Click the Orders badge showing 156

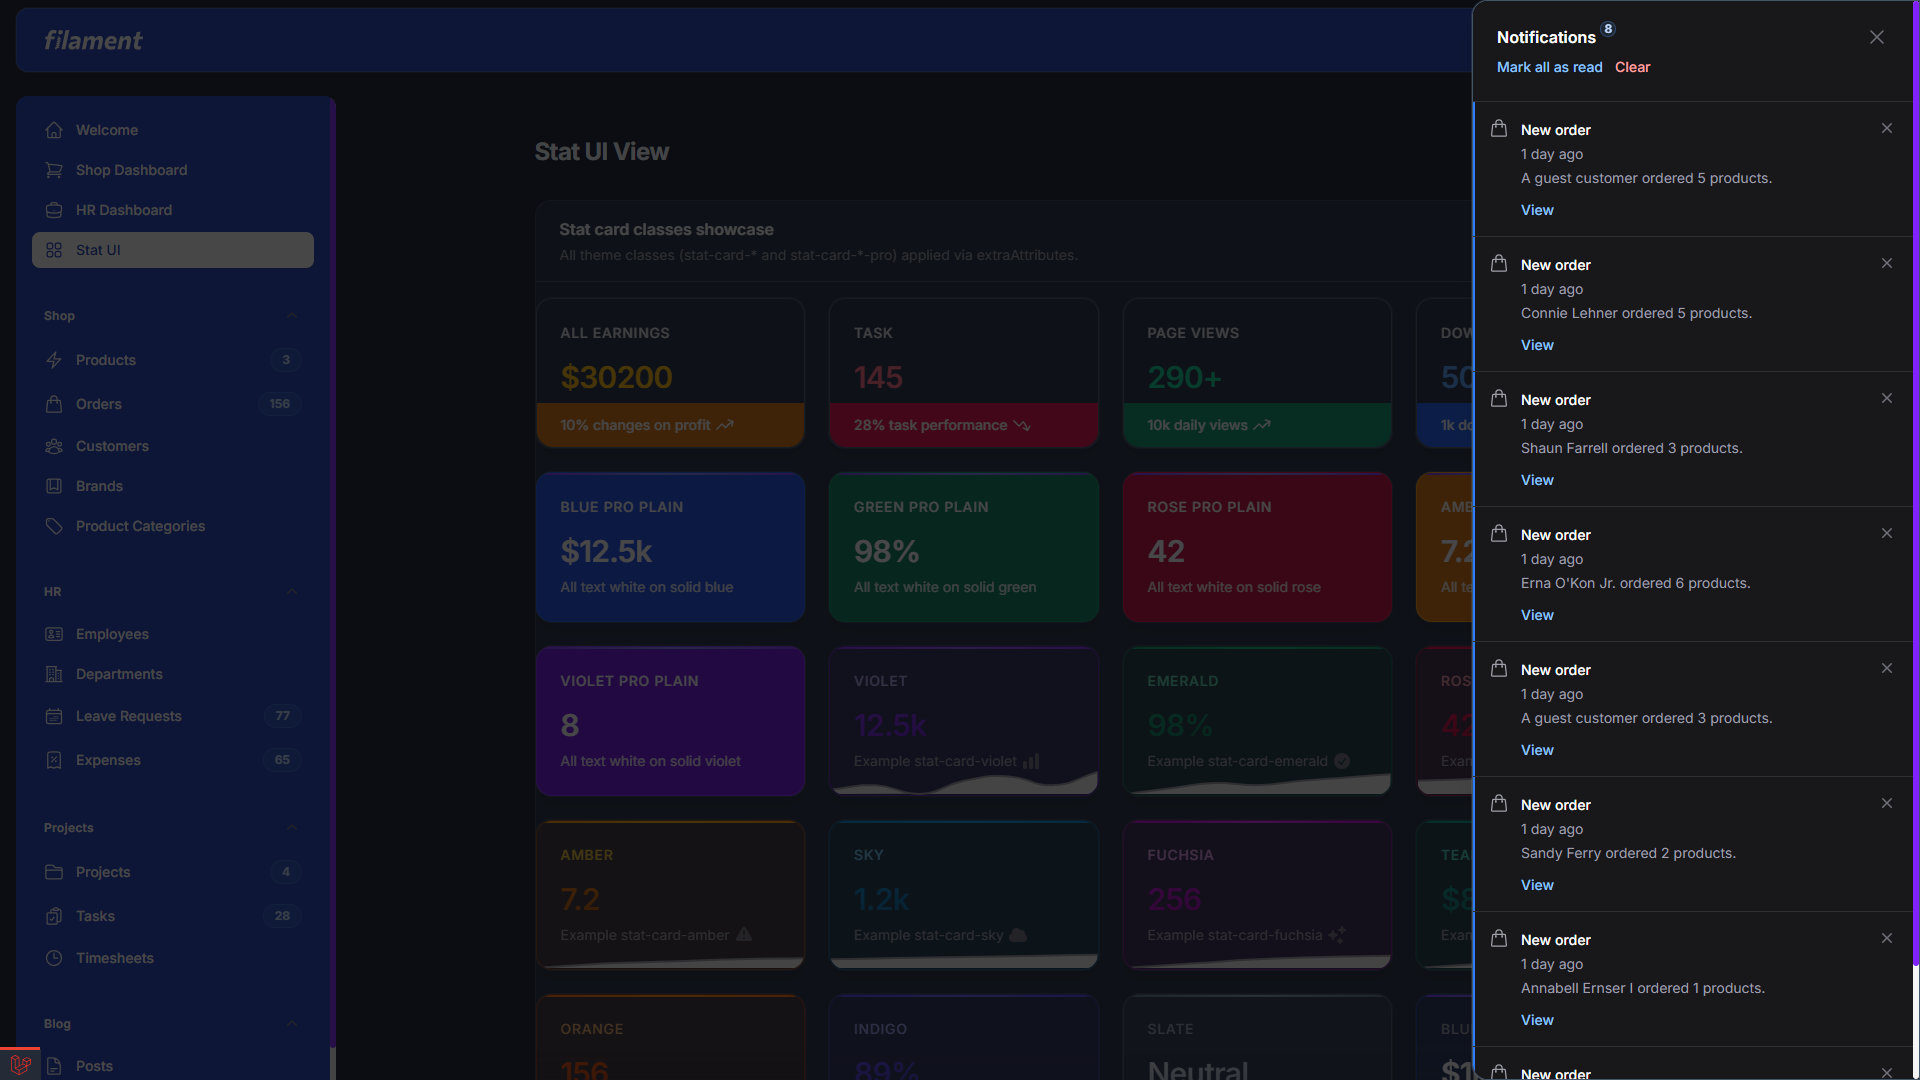(279, 404)
